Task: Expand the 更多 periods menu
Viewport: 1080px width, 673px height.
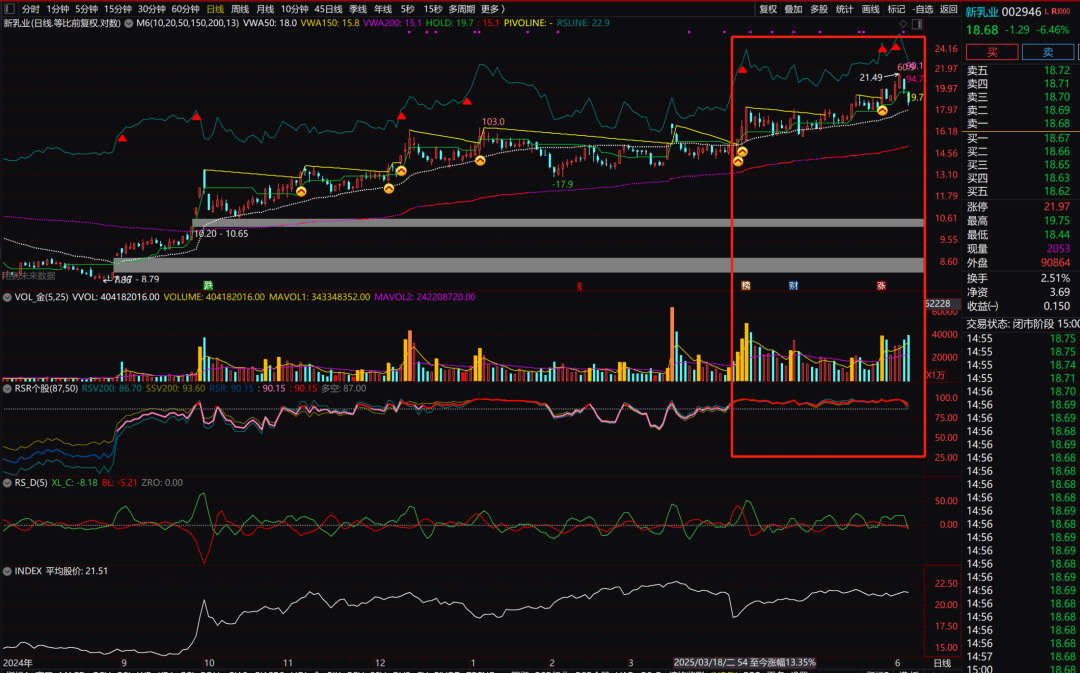Action: 492,9
